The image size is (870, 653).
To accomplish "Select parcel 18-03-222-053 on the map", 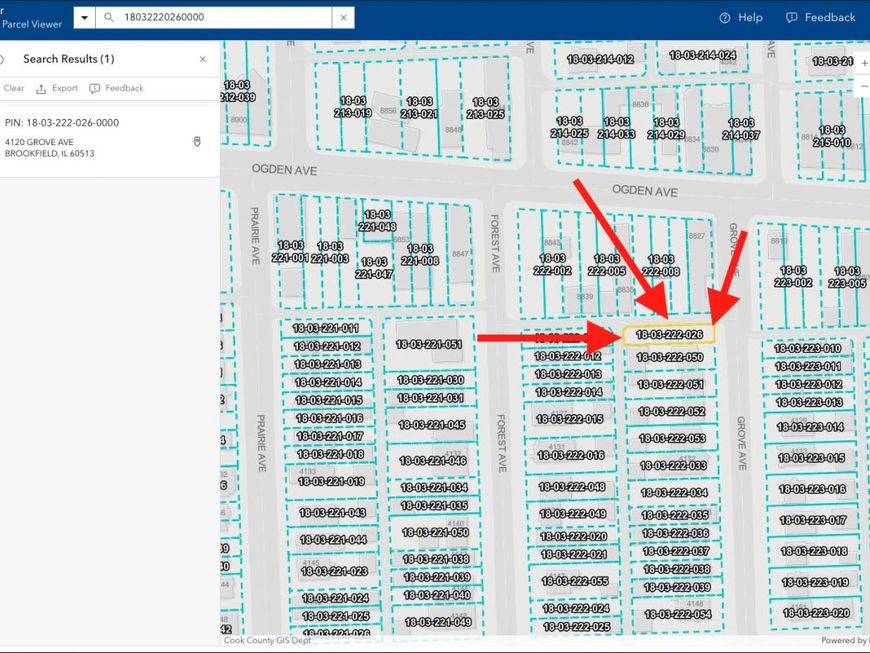I will click(671, 439).
